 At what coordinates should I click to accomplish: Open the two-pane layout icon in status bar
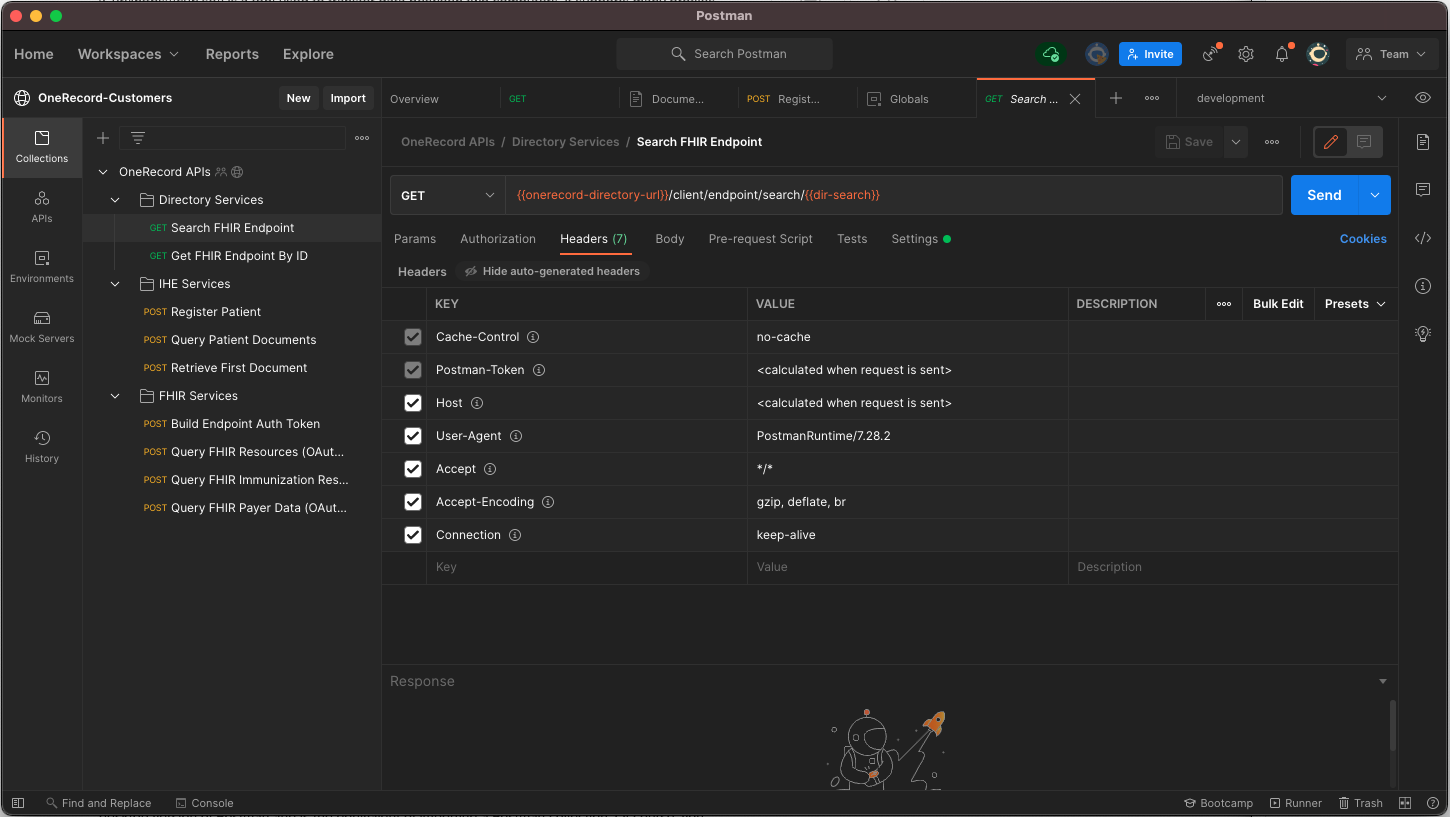[1405, 803]
